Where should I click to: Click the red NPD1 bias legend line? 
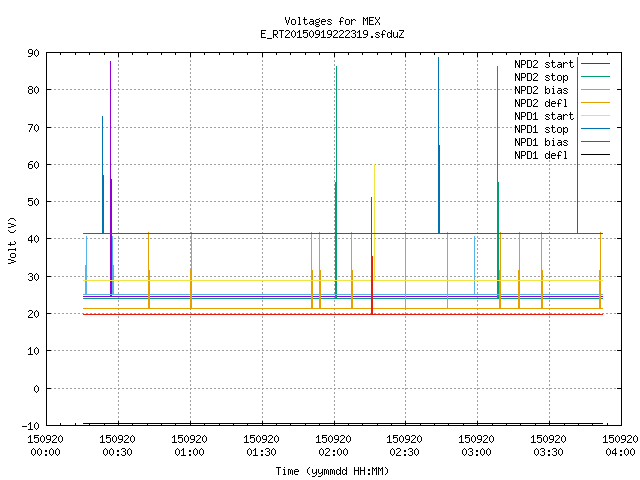point(595,142)
